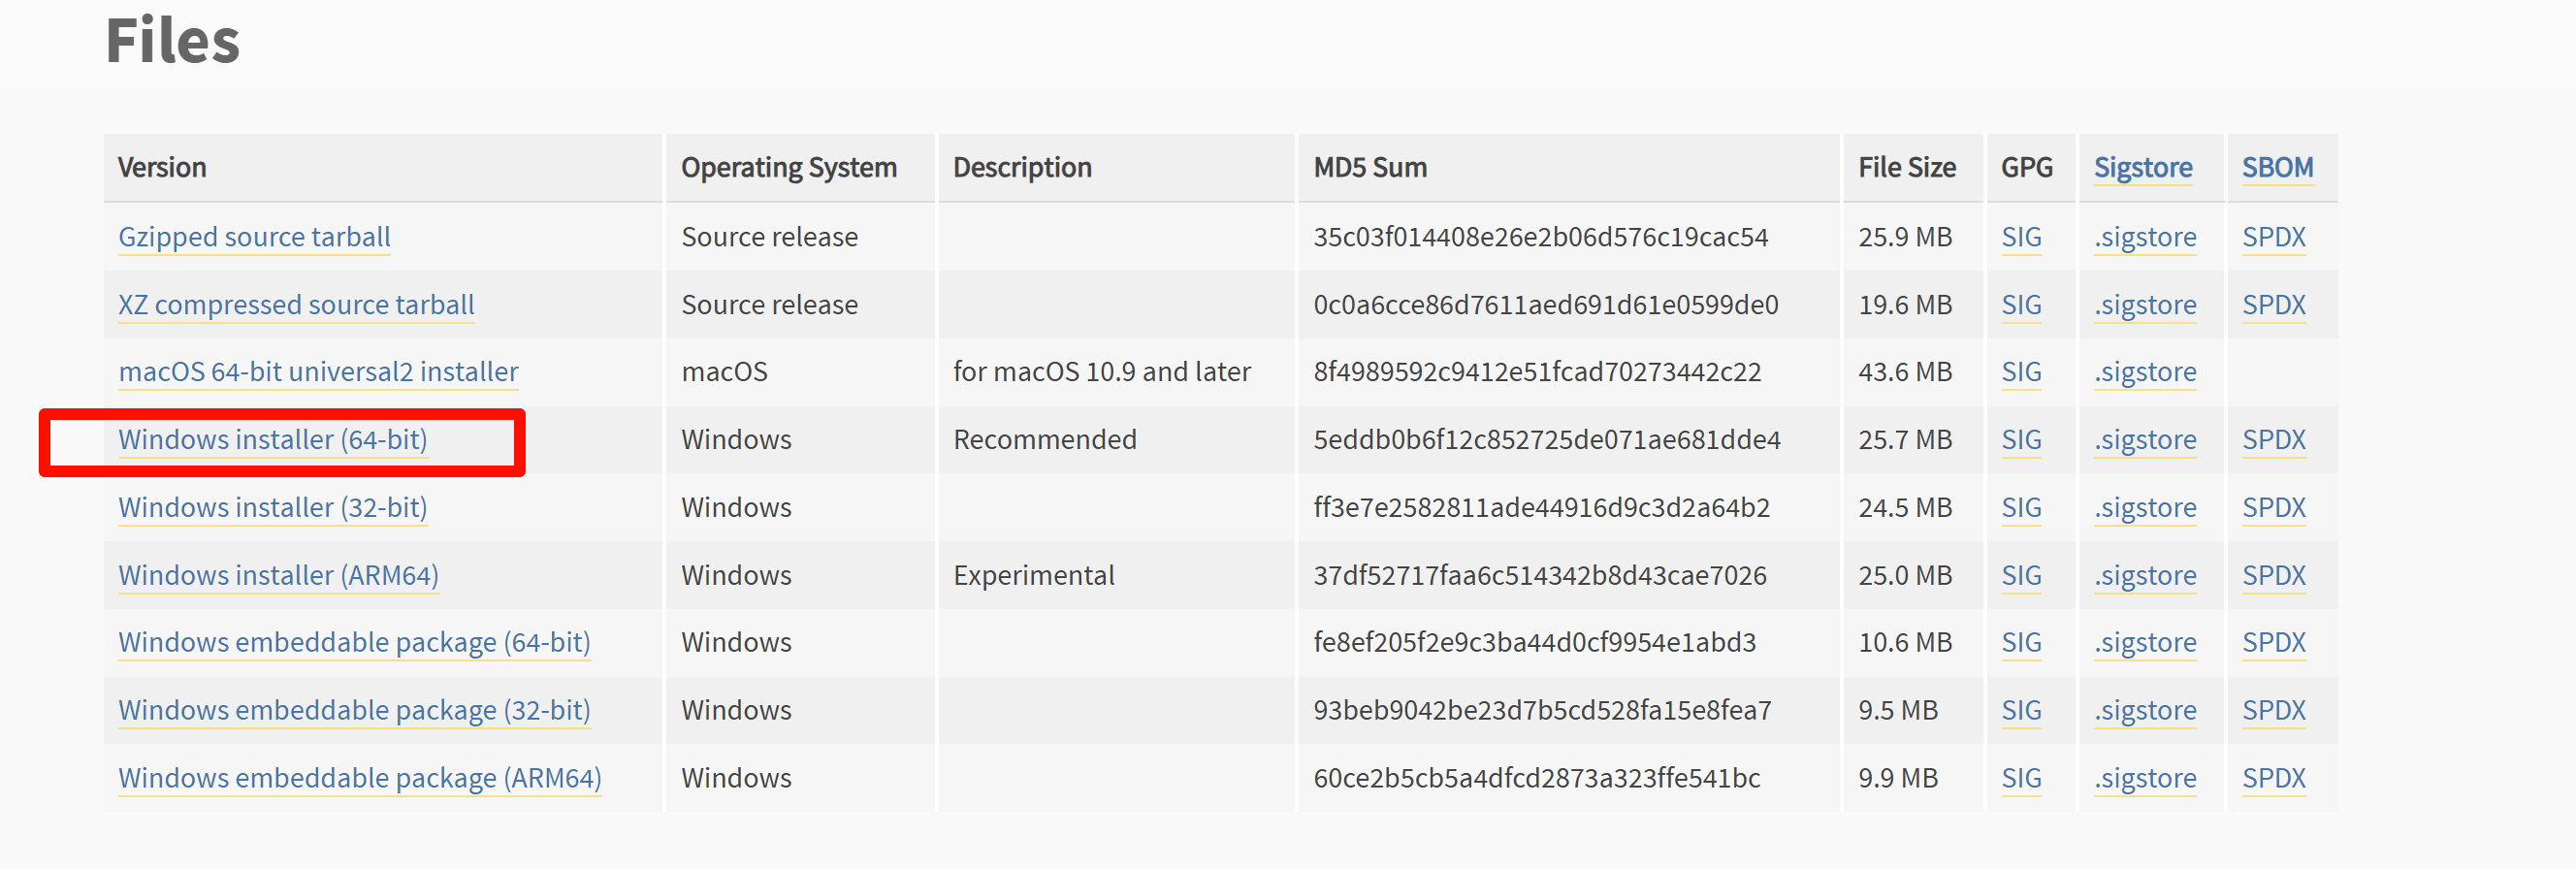Open SIG link for macOS installer row

click(x=2021, y=372)
